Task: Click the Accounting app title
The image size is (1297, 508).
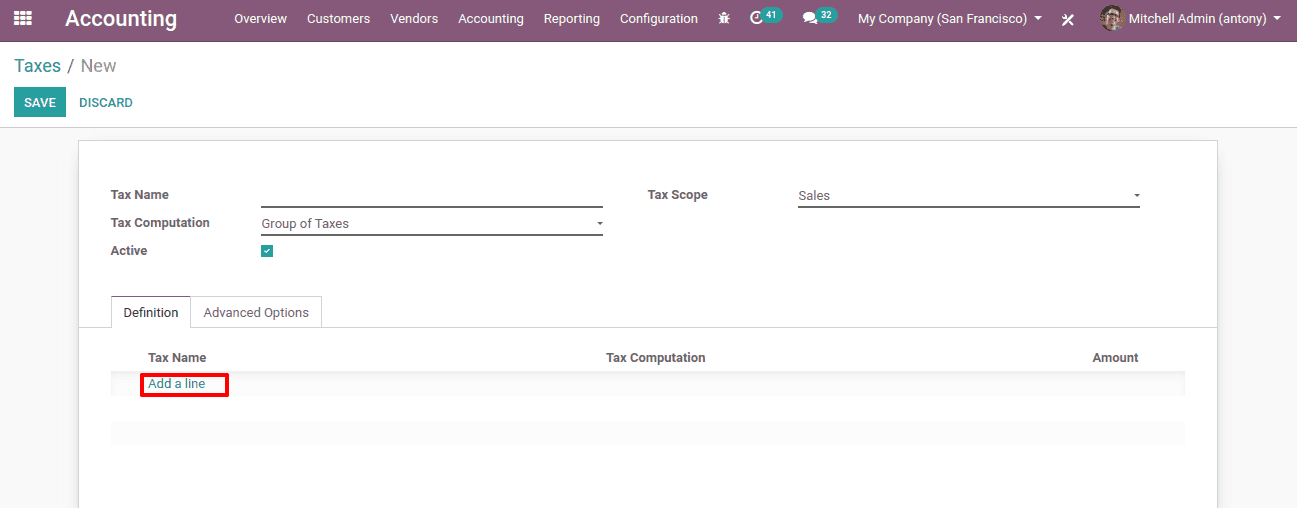Action: [121, 18]
